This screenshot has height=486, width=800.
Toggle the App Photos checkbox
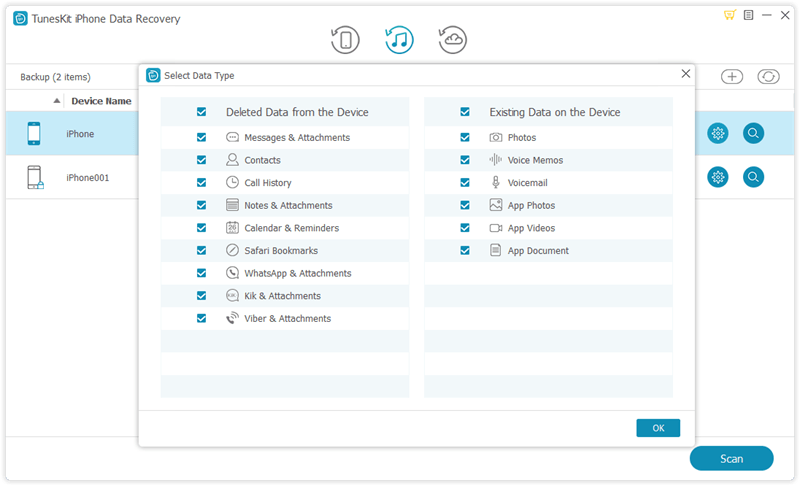tap(465, 205)
